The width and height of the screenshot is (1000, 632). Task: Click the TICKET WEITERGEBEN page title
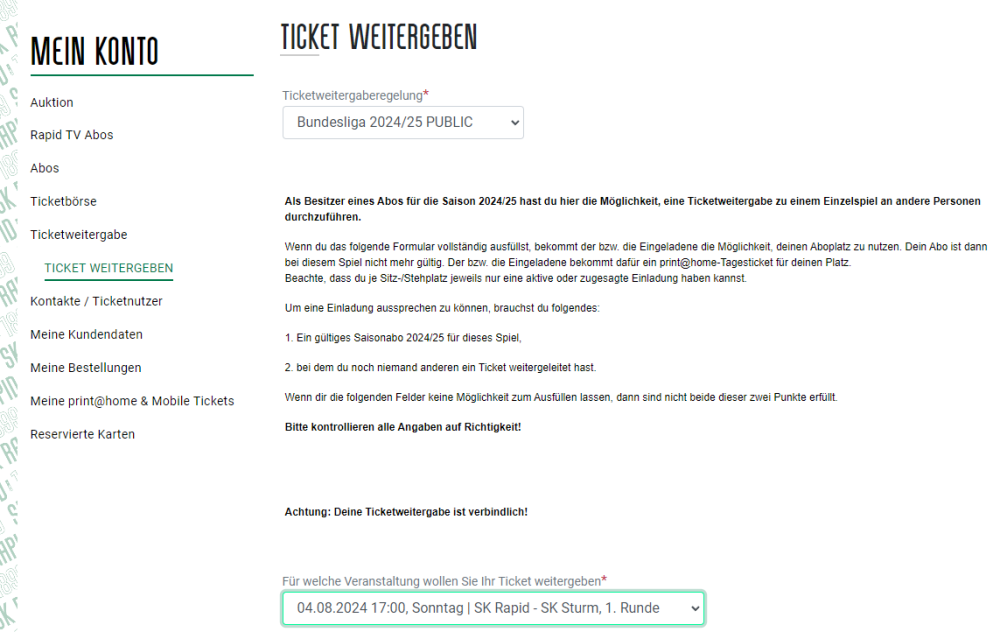(x=379, y=37)
